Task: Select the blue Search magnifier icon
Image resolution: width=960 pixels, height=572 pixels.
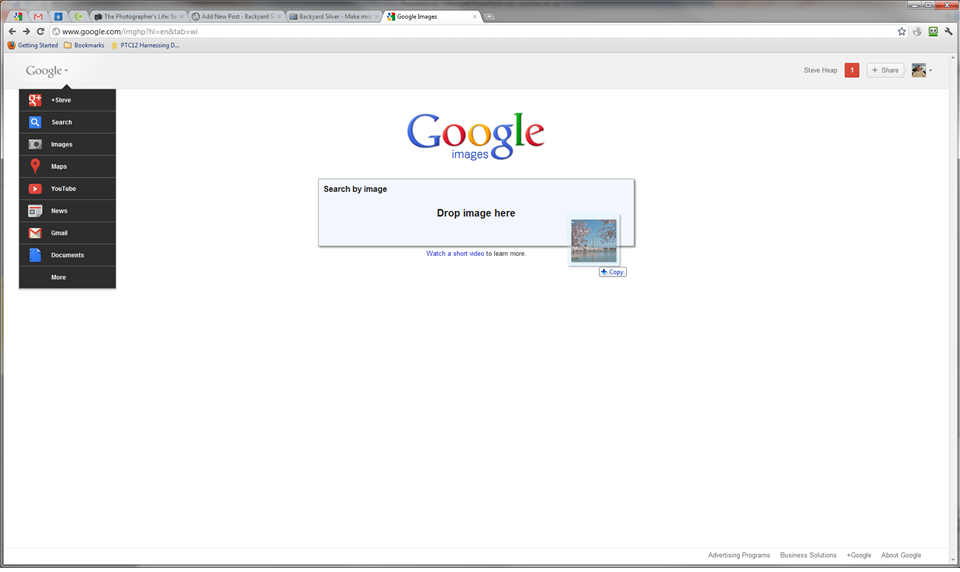Action: (x=35, y=122)
